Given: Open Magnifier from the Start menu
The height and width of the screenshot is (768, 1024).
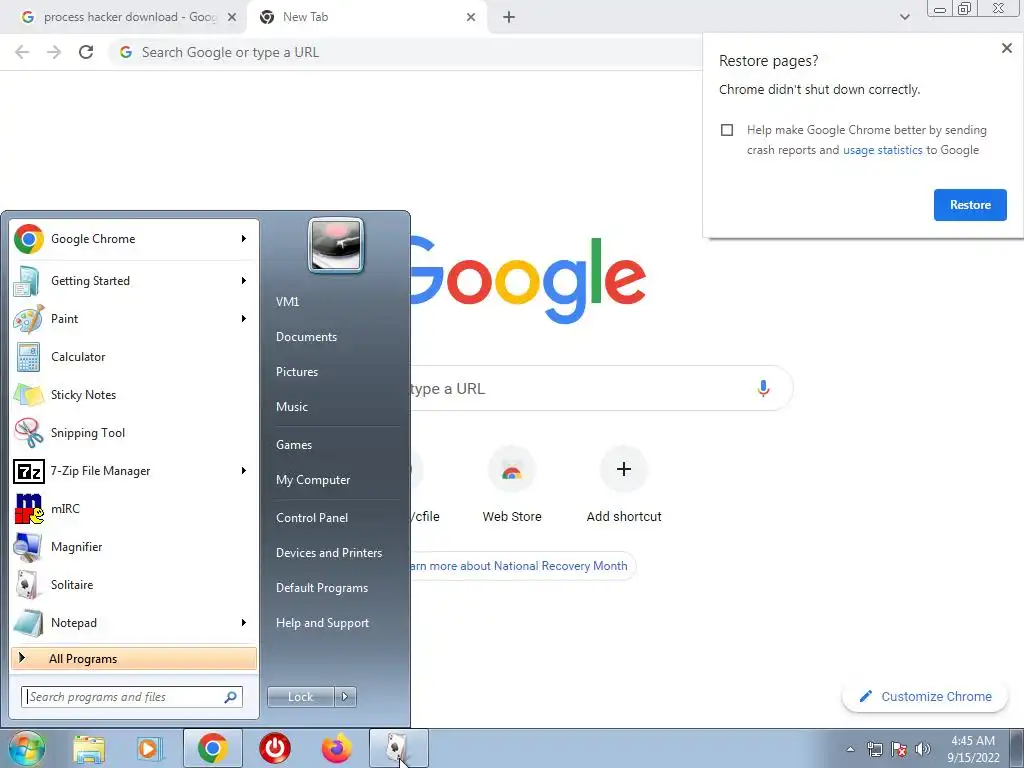Looking at the screenshot, I should (134, 547).
